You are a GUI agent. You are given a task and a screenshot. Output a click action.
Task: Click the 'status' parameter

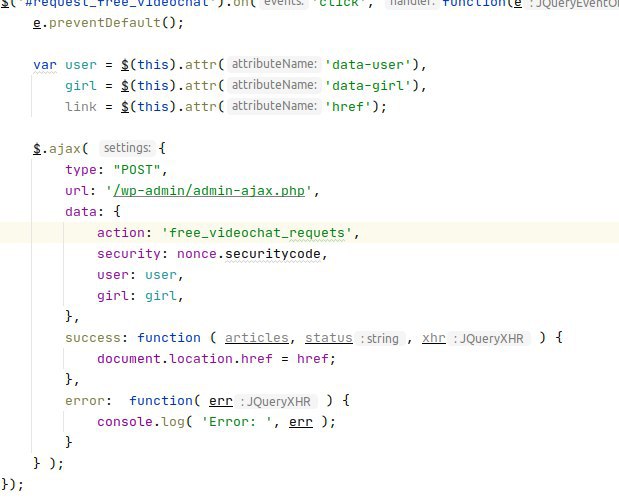coord(328,338)
